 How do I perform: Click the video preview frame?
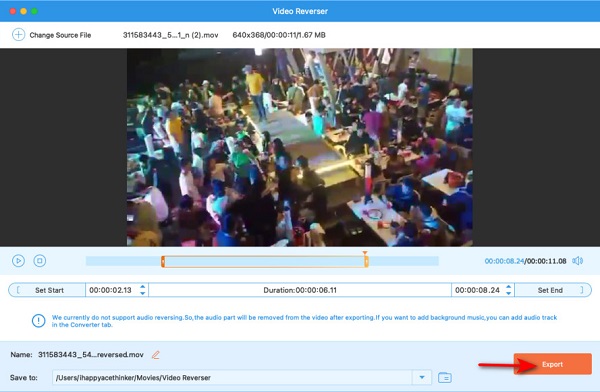(300, 147)
